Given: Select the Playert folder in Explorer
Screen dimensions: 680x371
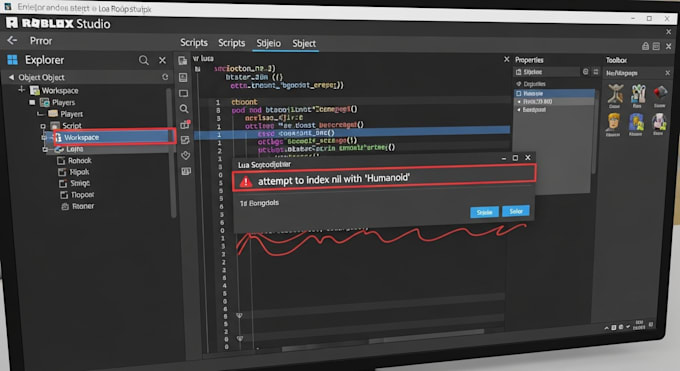Looking at the screenshot, I should click(x=72, y=114).
